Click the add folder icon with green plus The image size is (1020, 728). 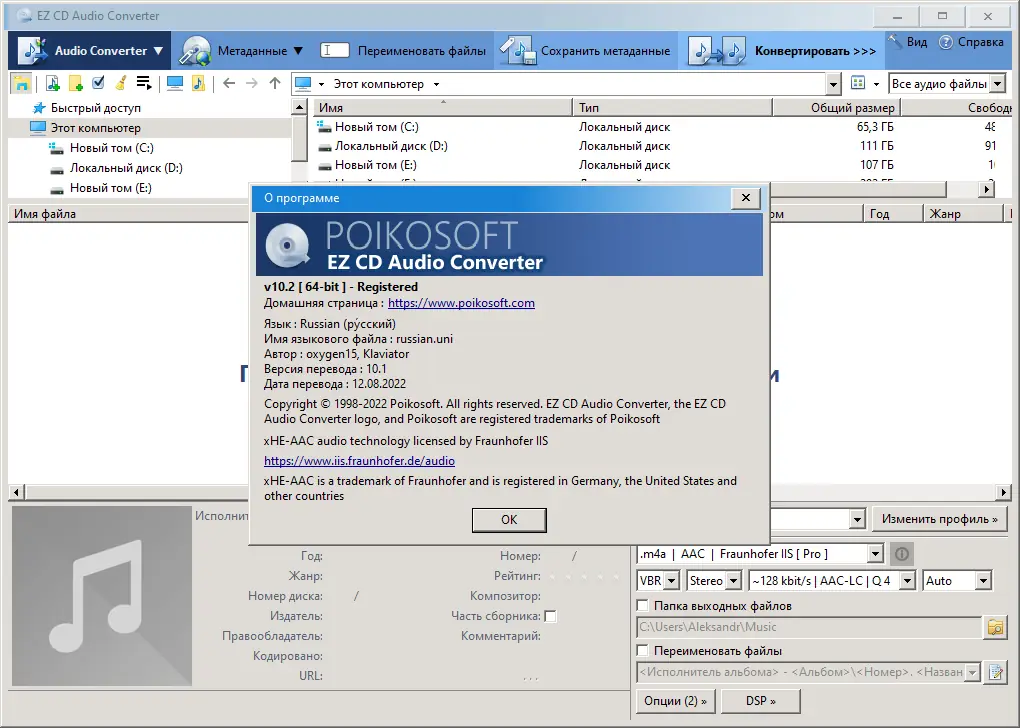click(75, 83)
